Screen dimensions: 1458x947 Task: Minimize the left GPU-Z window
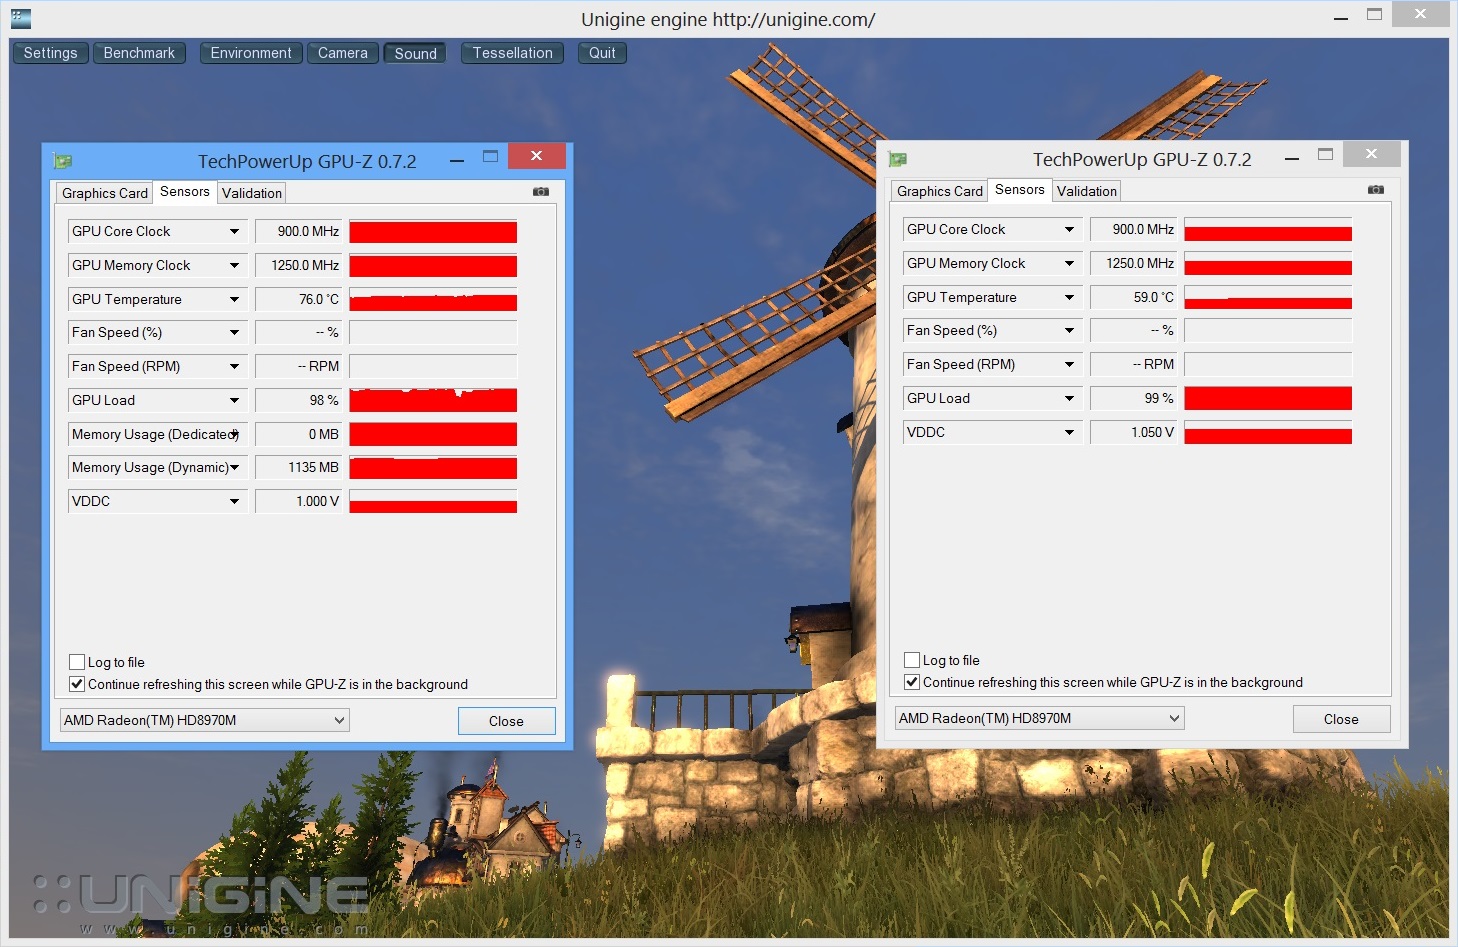point(457,159)
